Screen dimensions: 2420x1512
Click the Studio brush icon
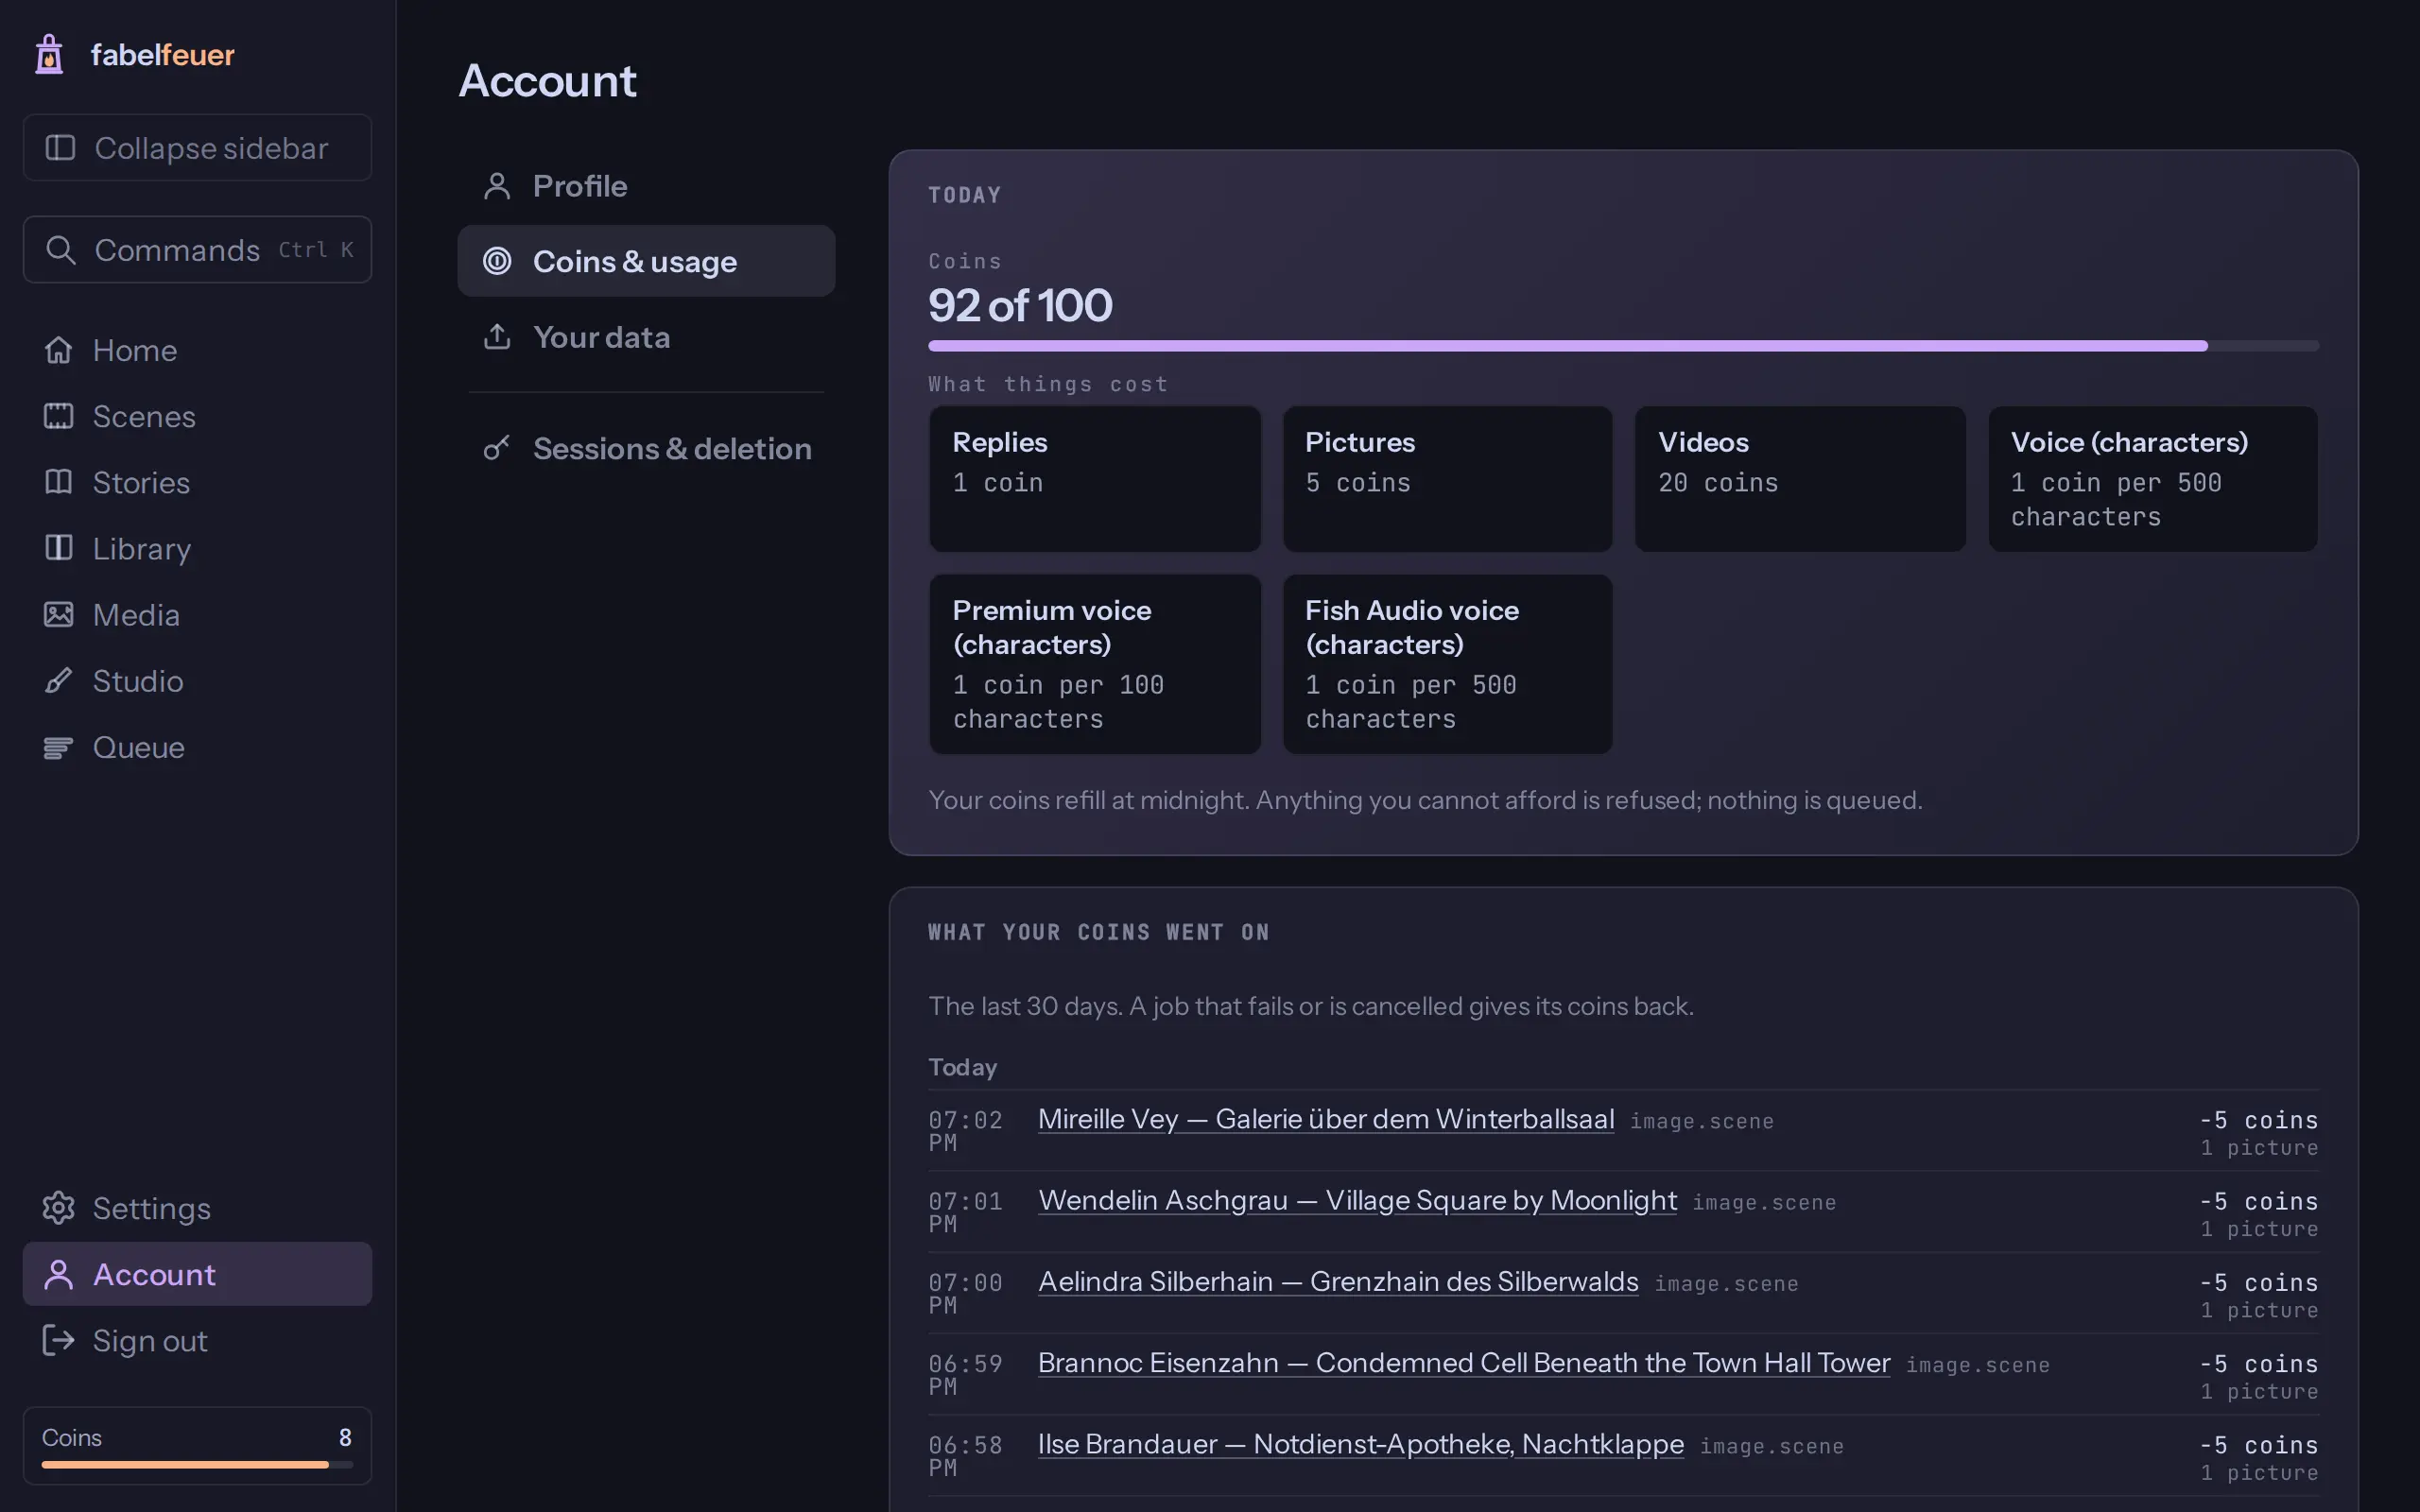[58, 681]
